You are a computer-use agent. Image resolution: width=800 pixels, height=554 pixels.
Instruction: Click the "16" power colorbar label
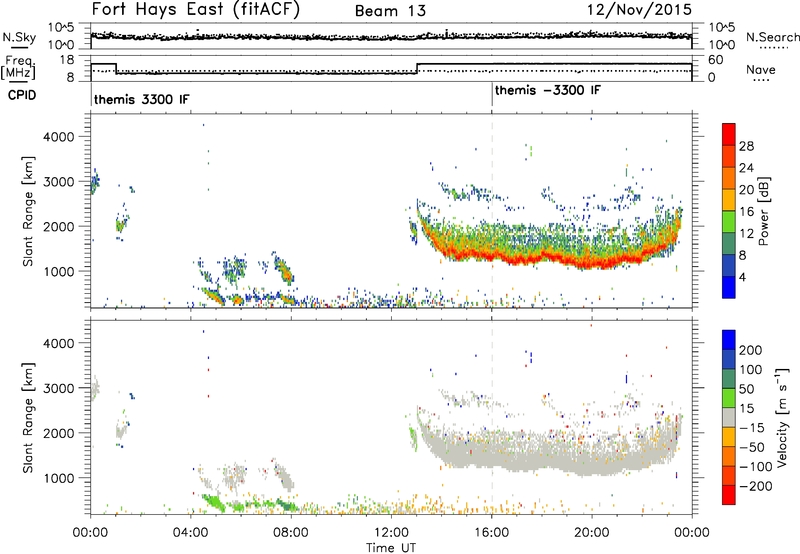pos(746,212)
